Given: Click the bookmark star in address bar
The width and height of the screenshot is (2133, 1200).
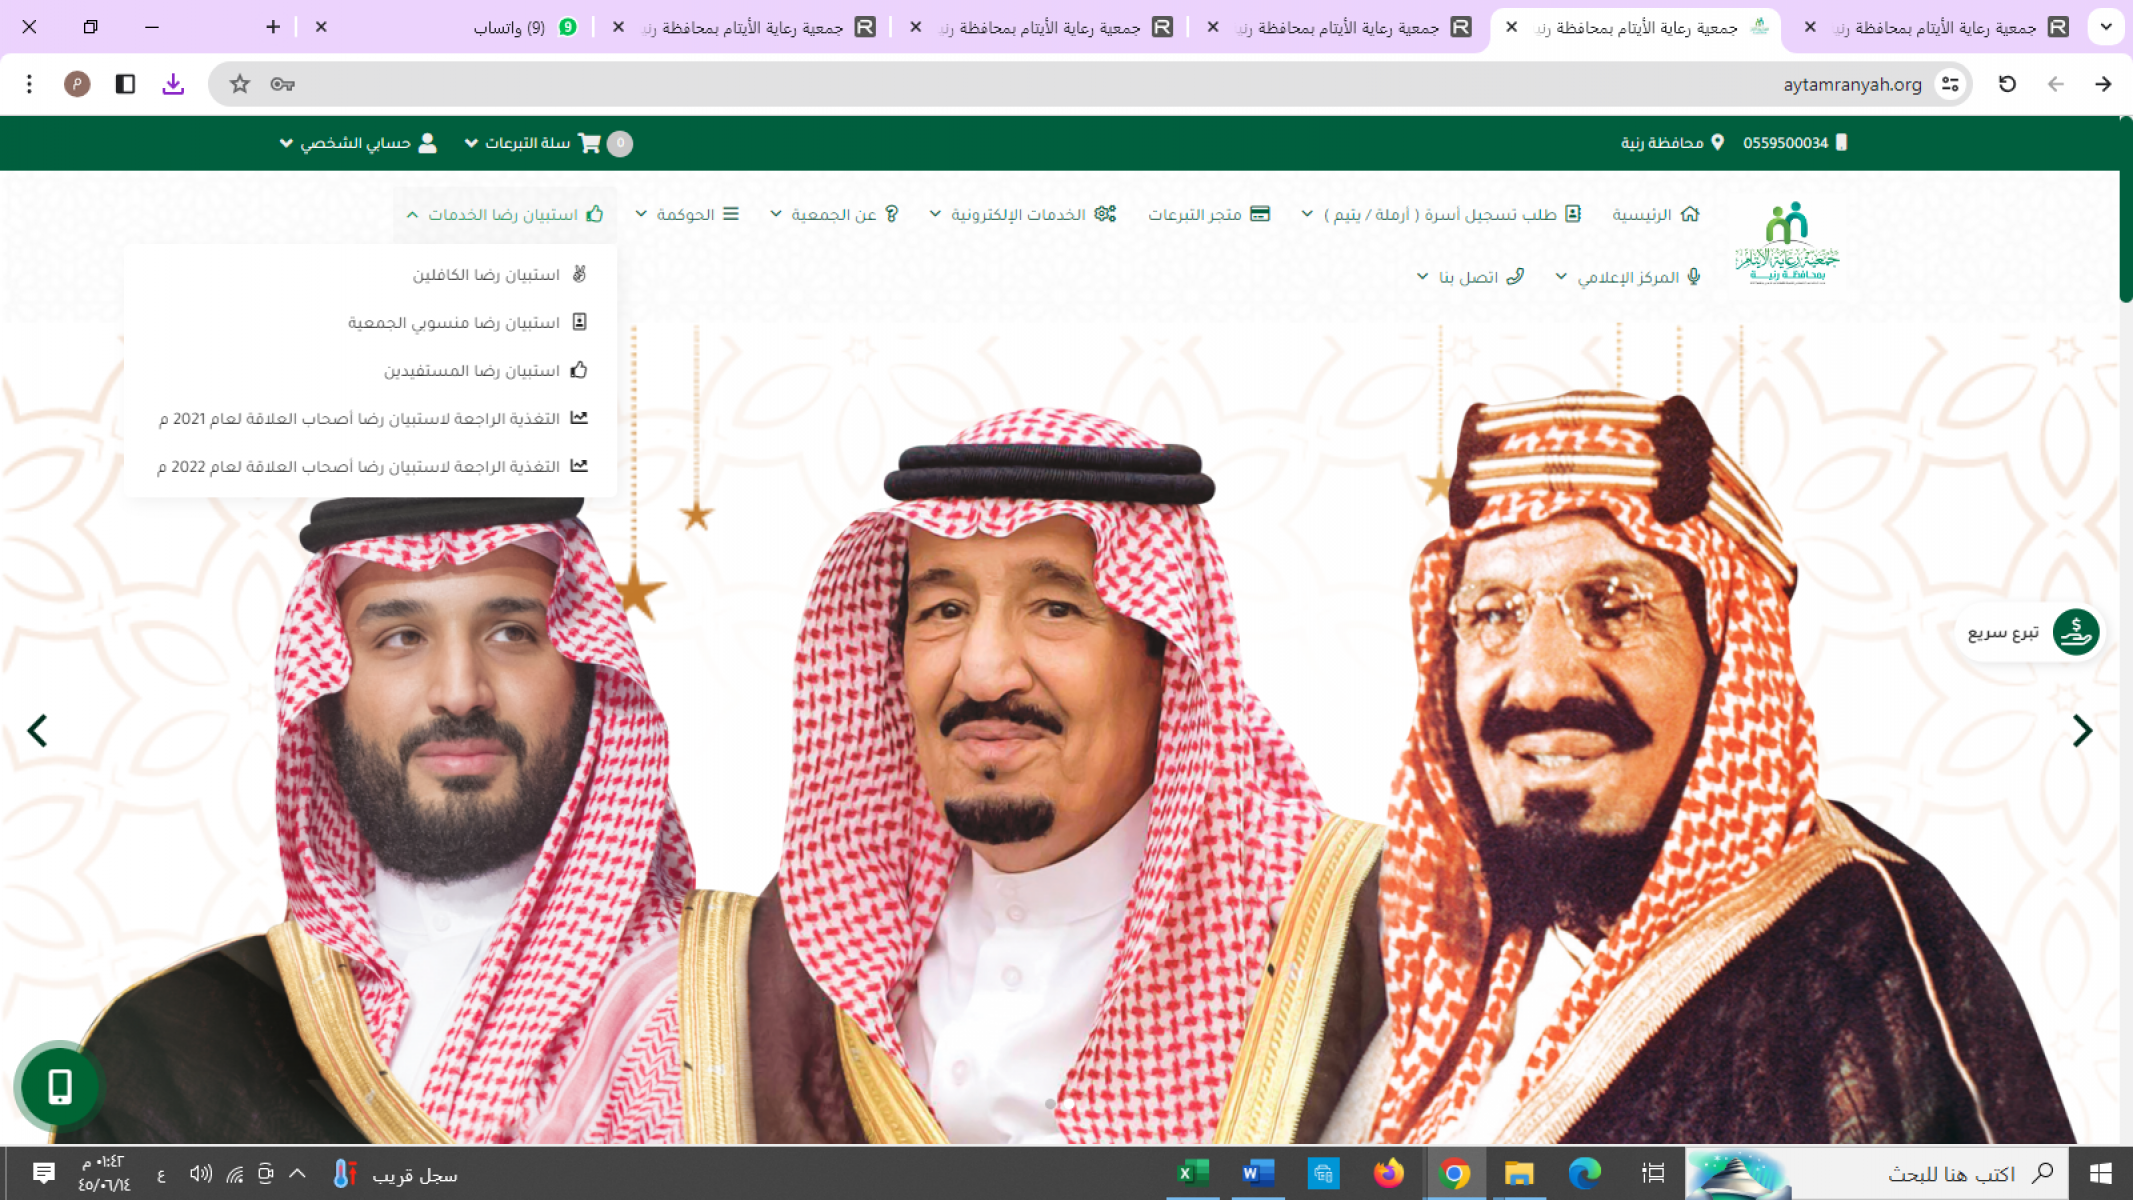Looking at the screenshot, I should pyautogui.click(x=239, y=84).
